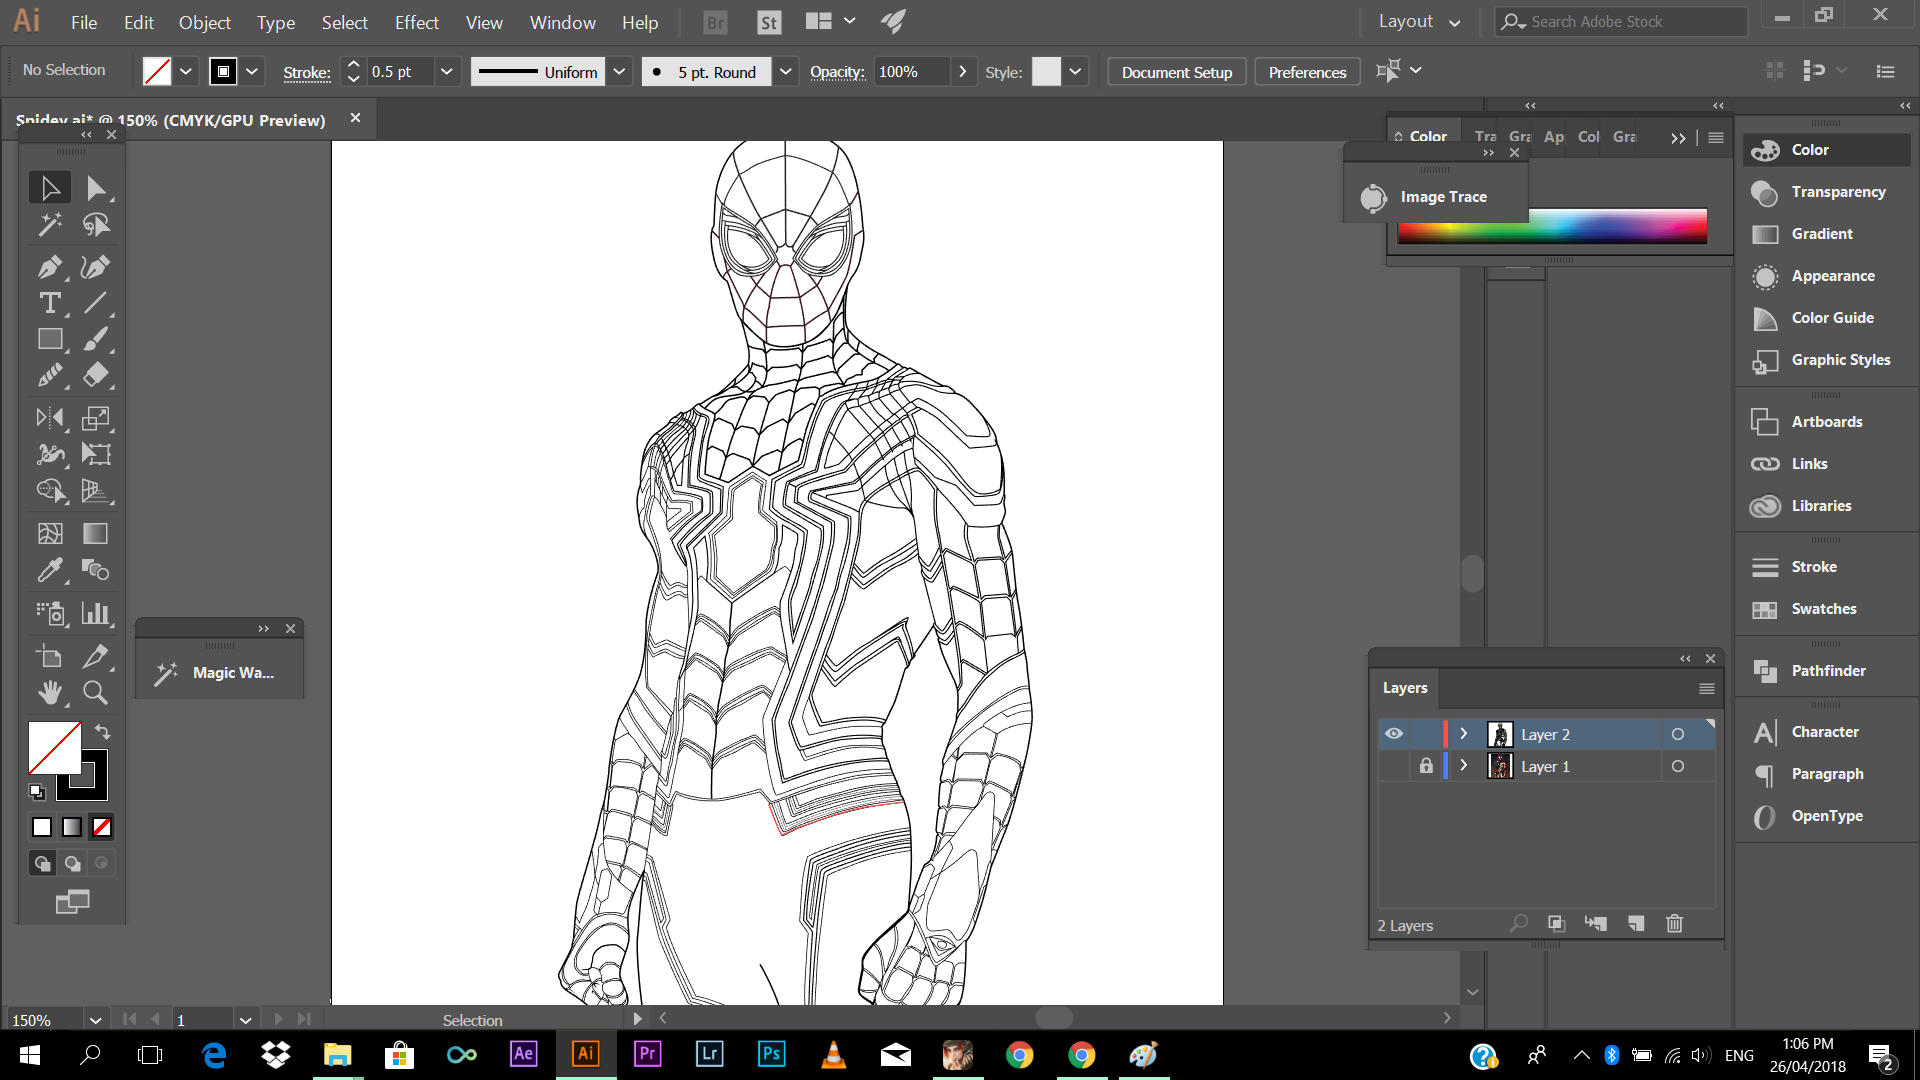The height and width of the screenshot is (1080, 1920).
Task: Set paint to None in toolbox
Action: 102,827
